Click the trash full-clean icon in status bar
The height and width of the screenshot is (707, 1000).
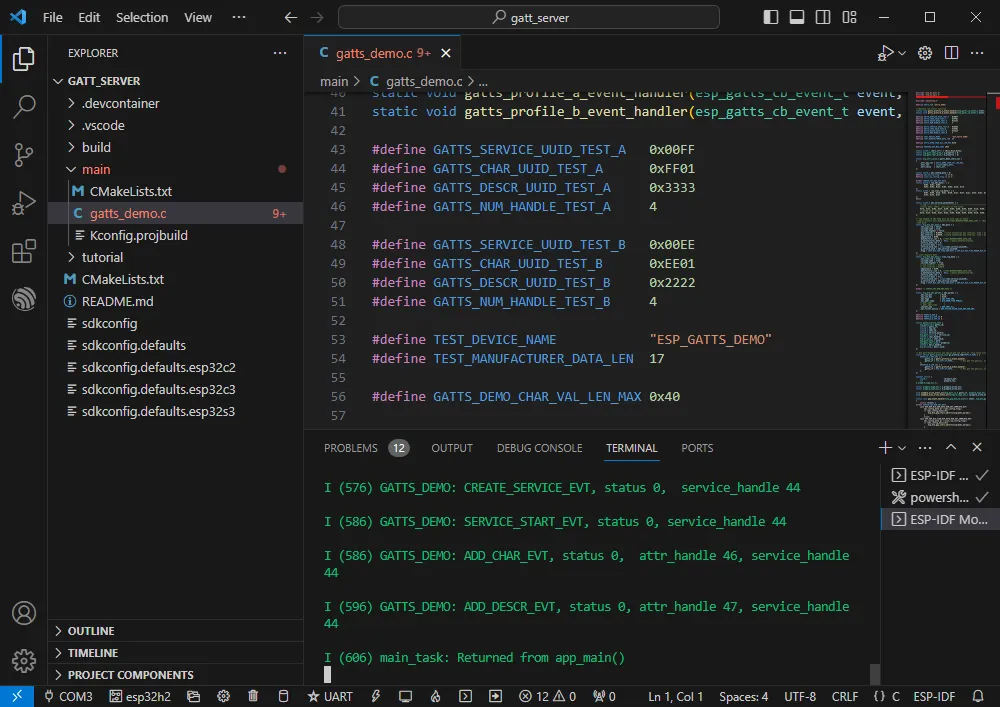253,696
